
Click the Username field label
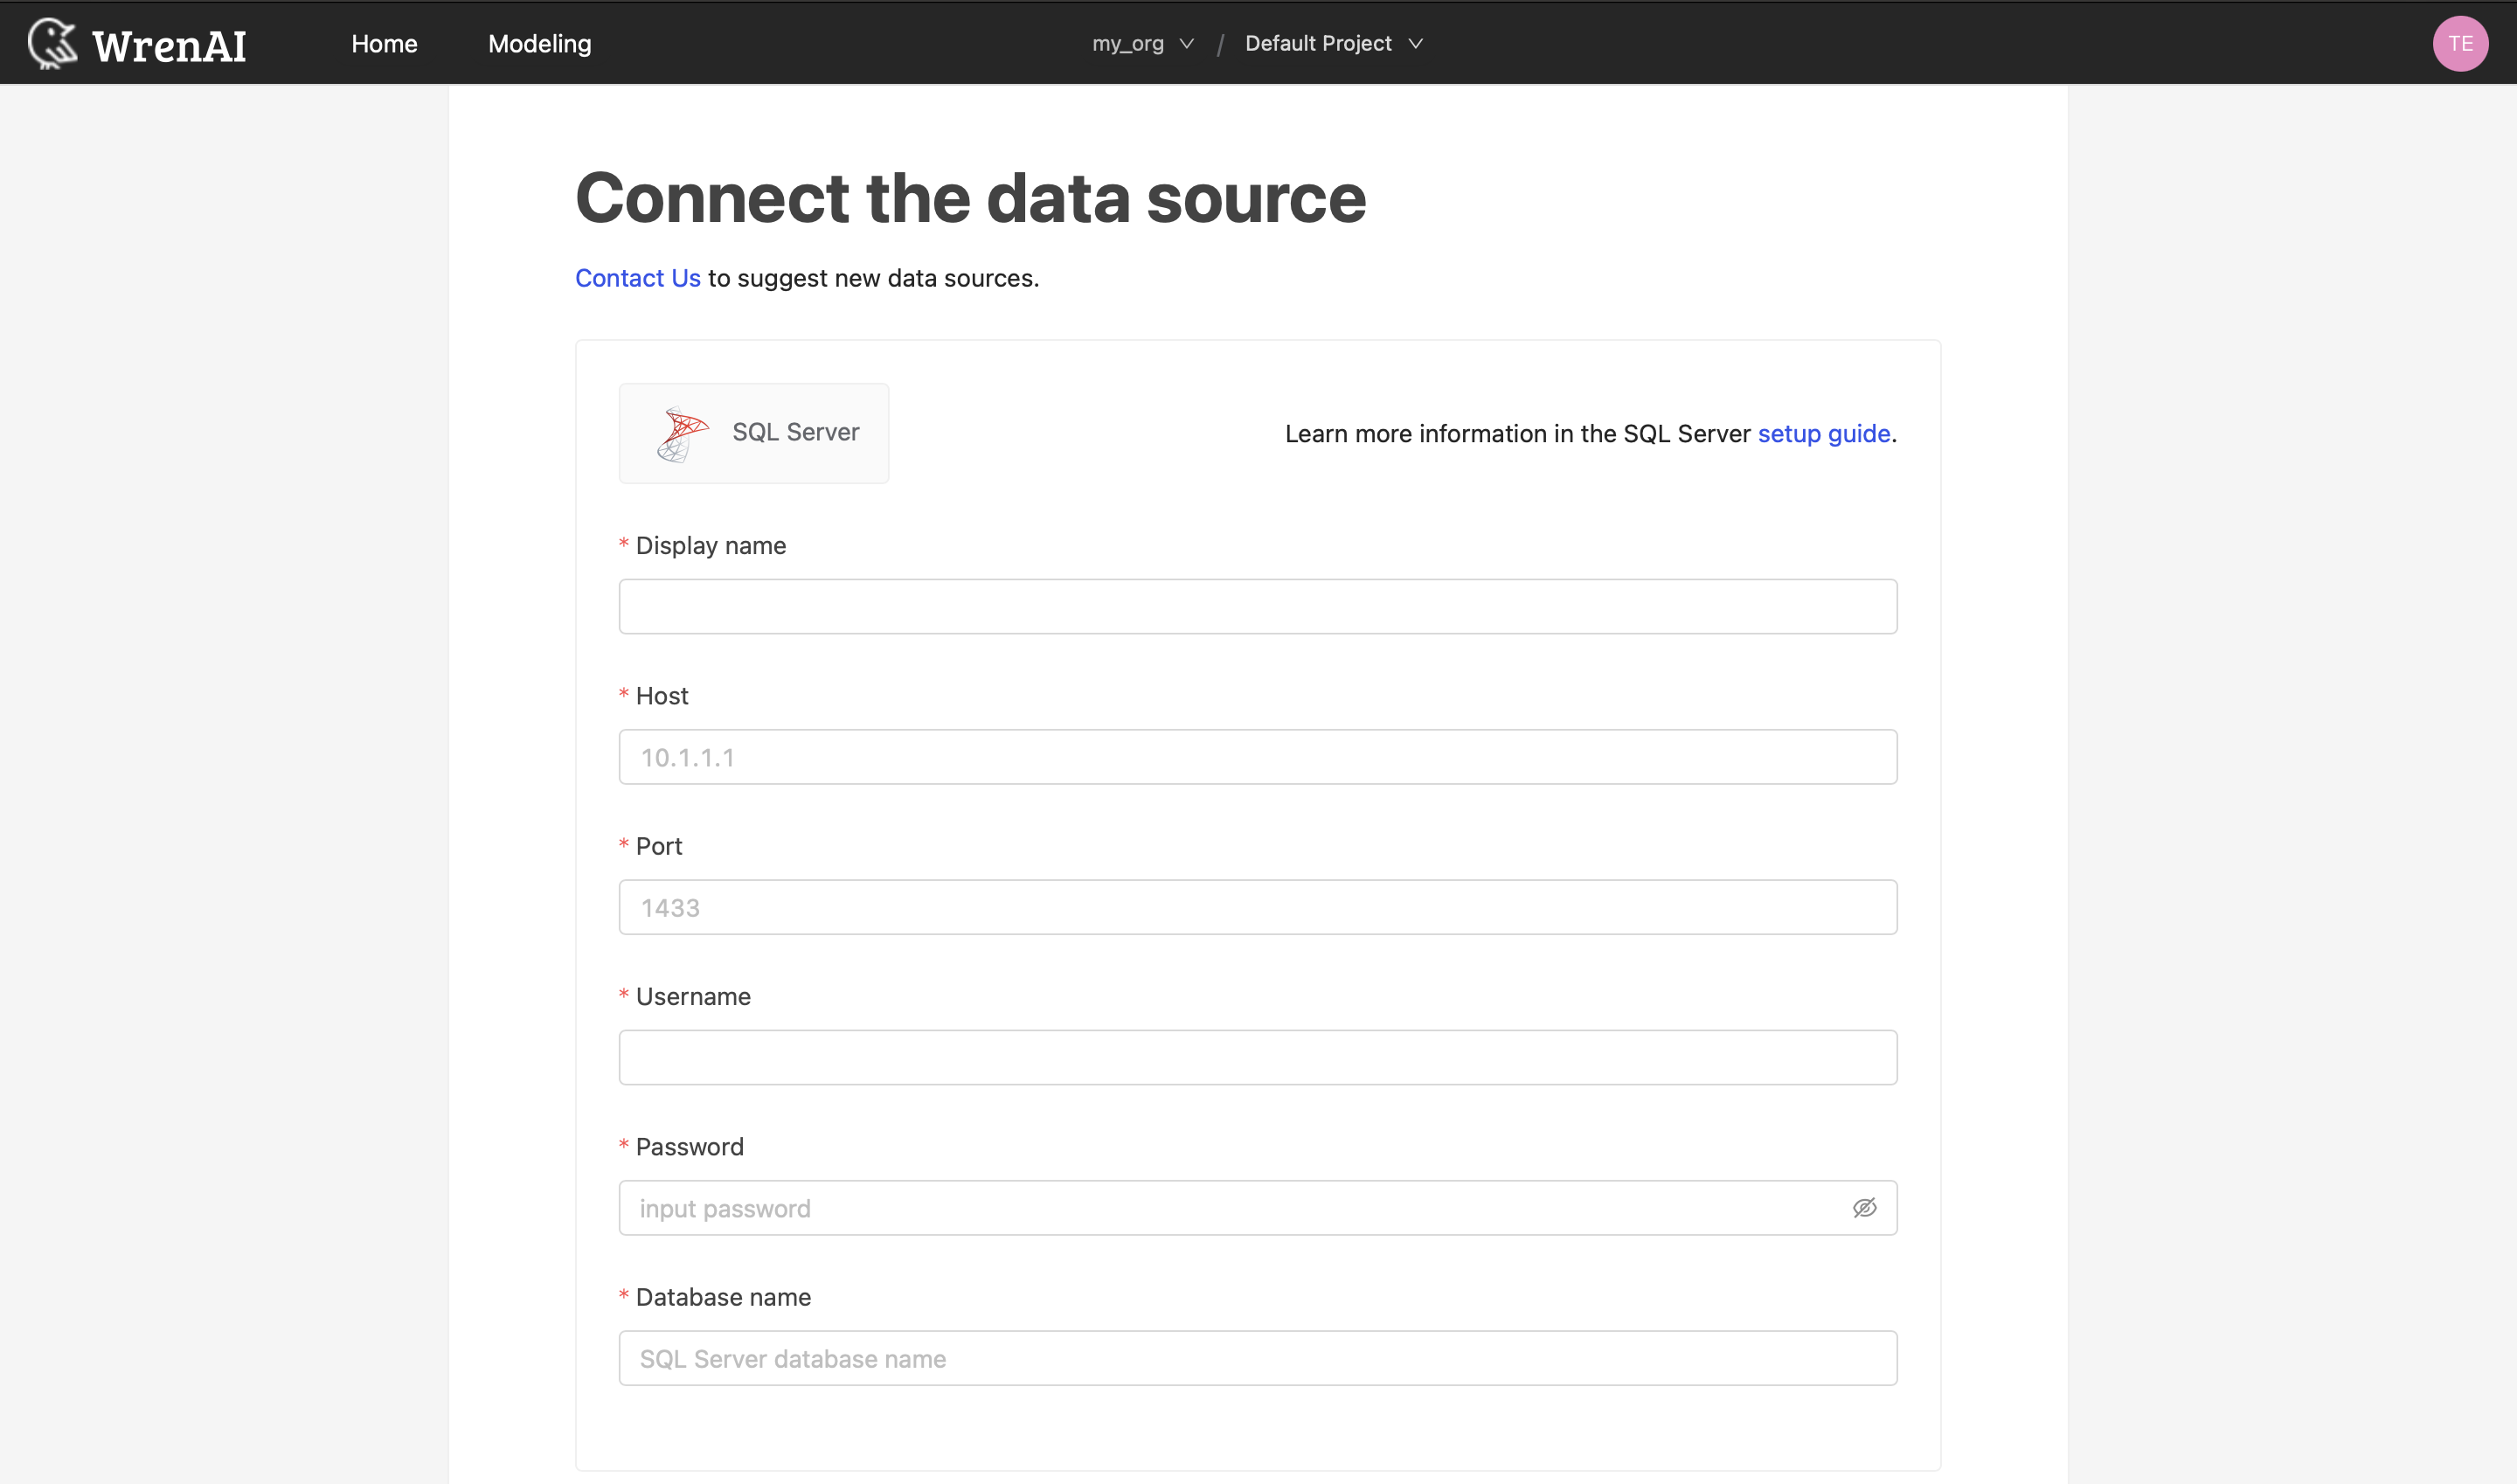[x=693, y=997]
